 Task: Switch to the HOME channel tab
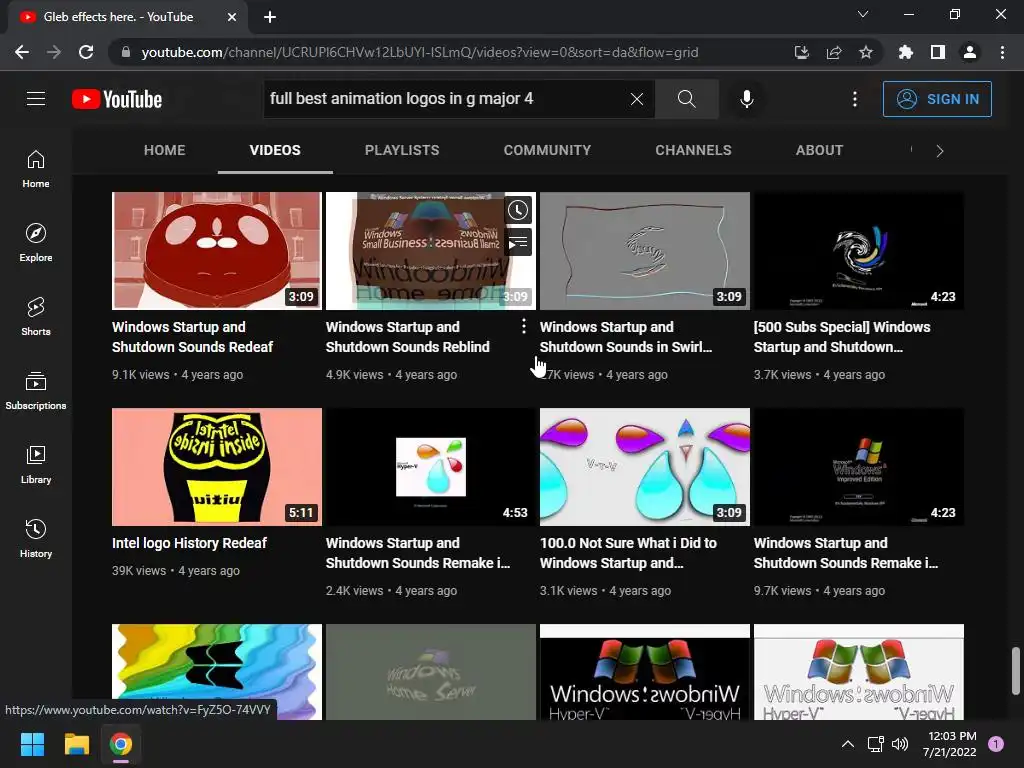click(x=165, y=150)
